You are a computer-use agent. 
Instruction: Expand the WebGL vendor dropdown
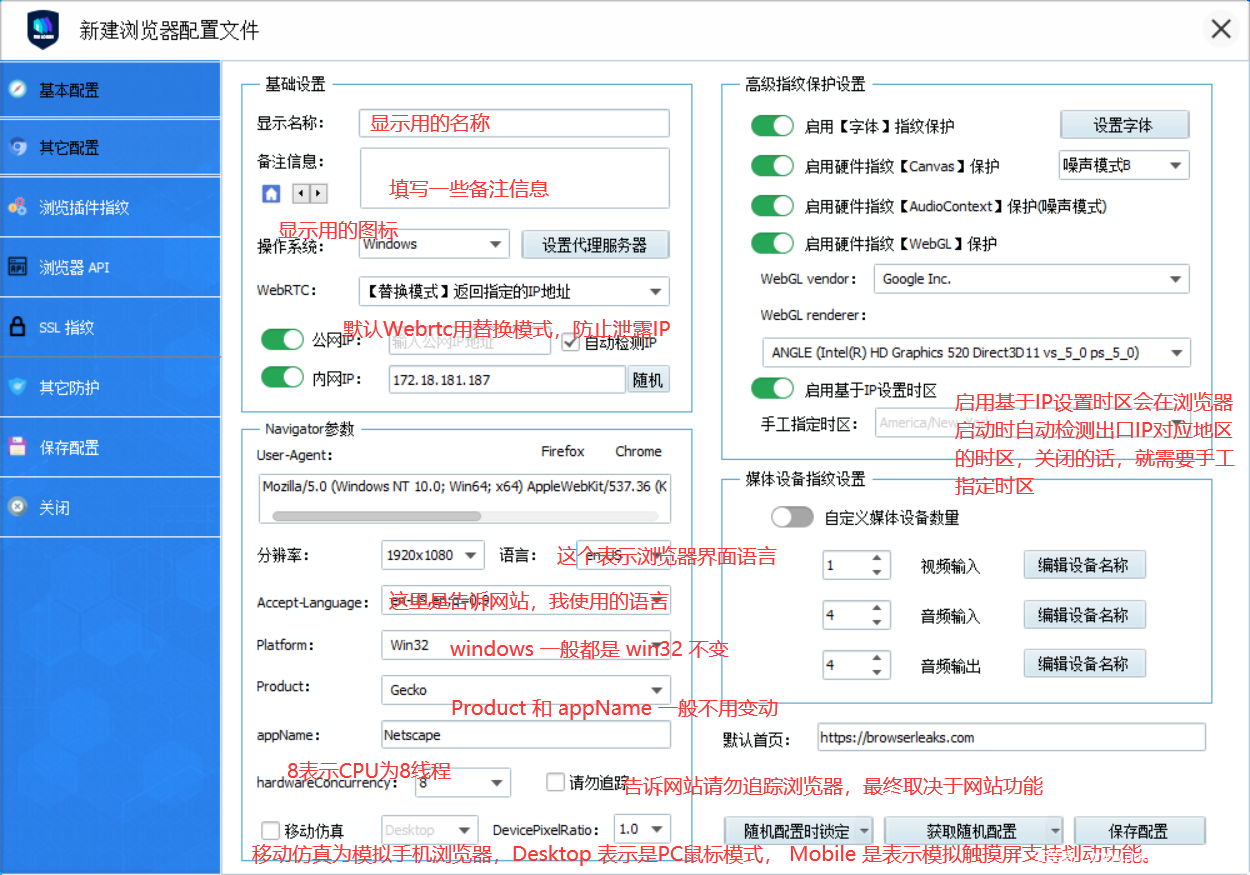tap(1031, 279)
